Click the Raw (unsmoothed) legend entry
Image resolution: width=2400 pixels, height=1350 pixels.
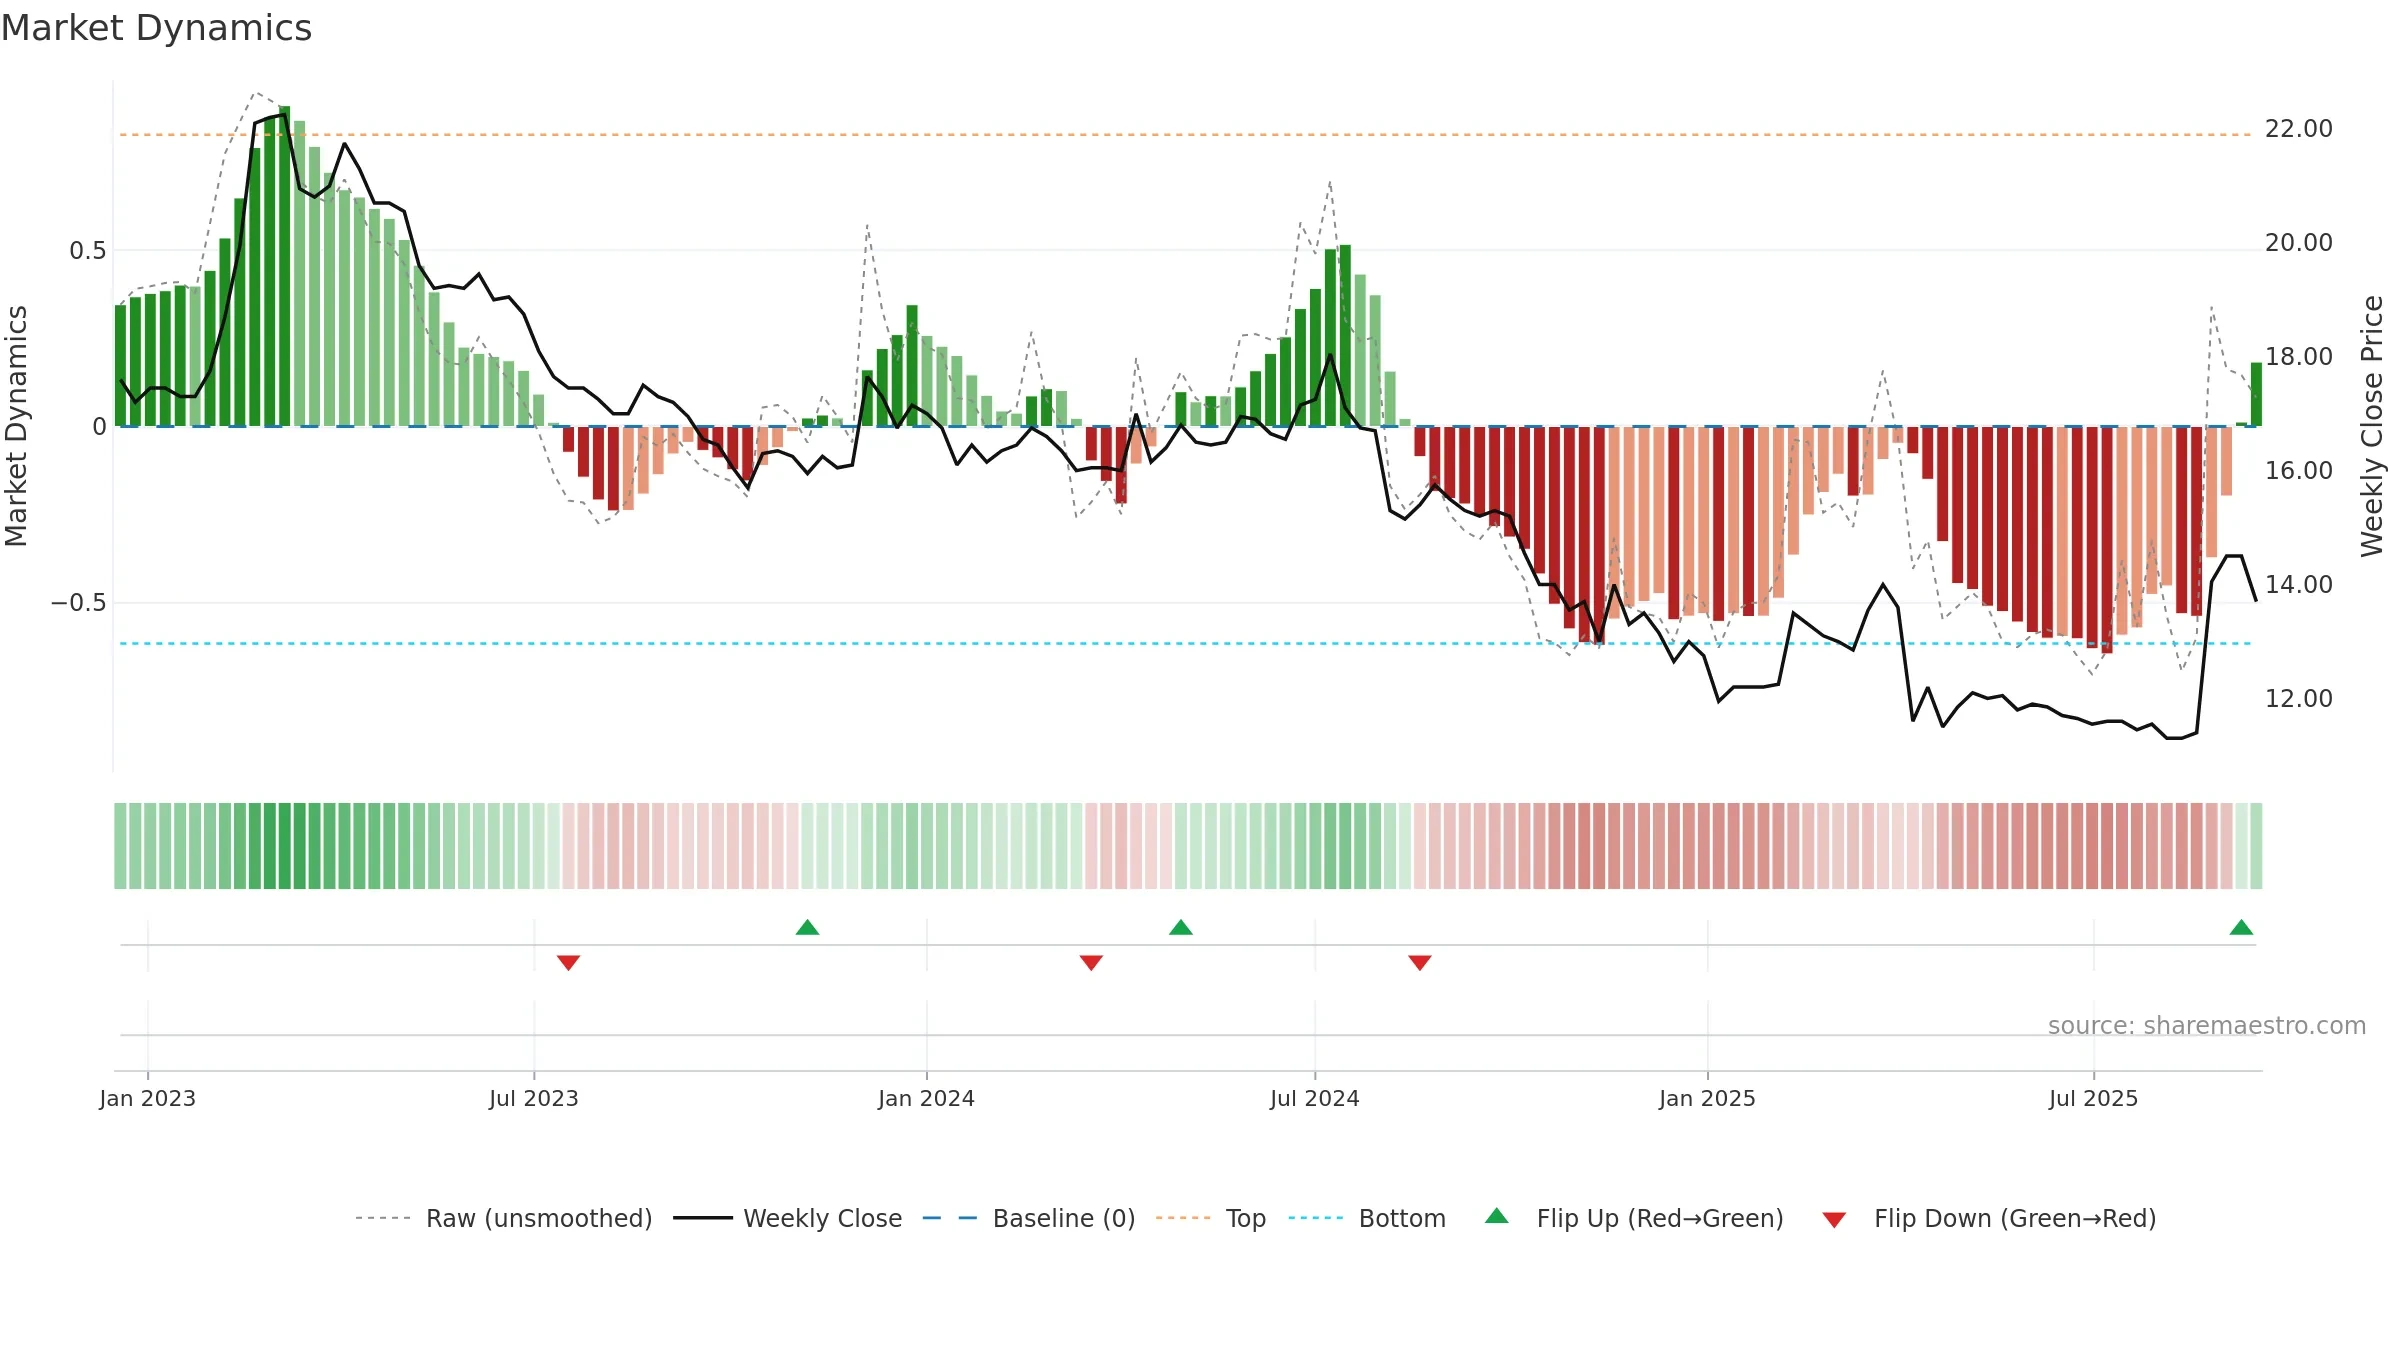[503, 1218]
